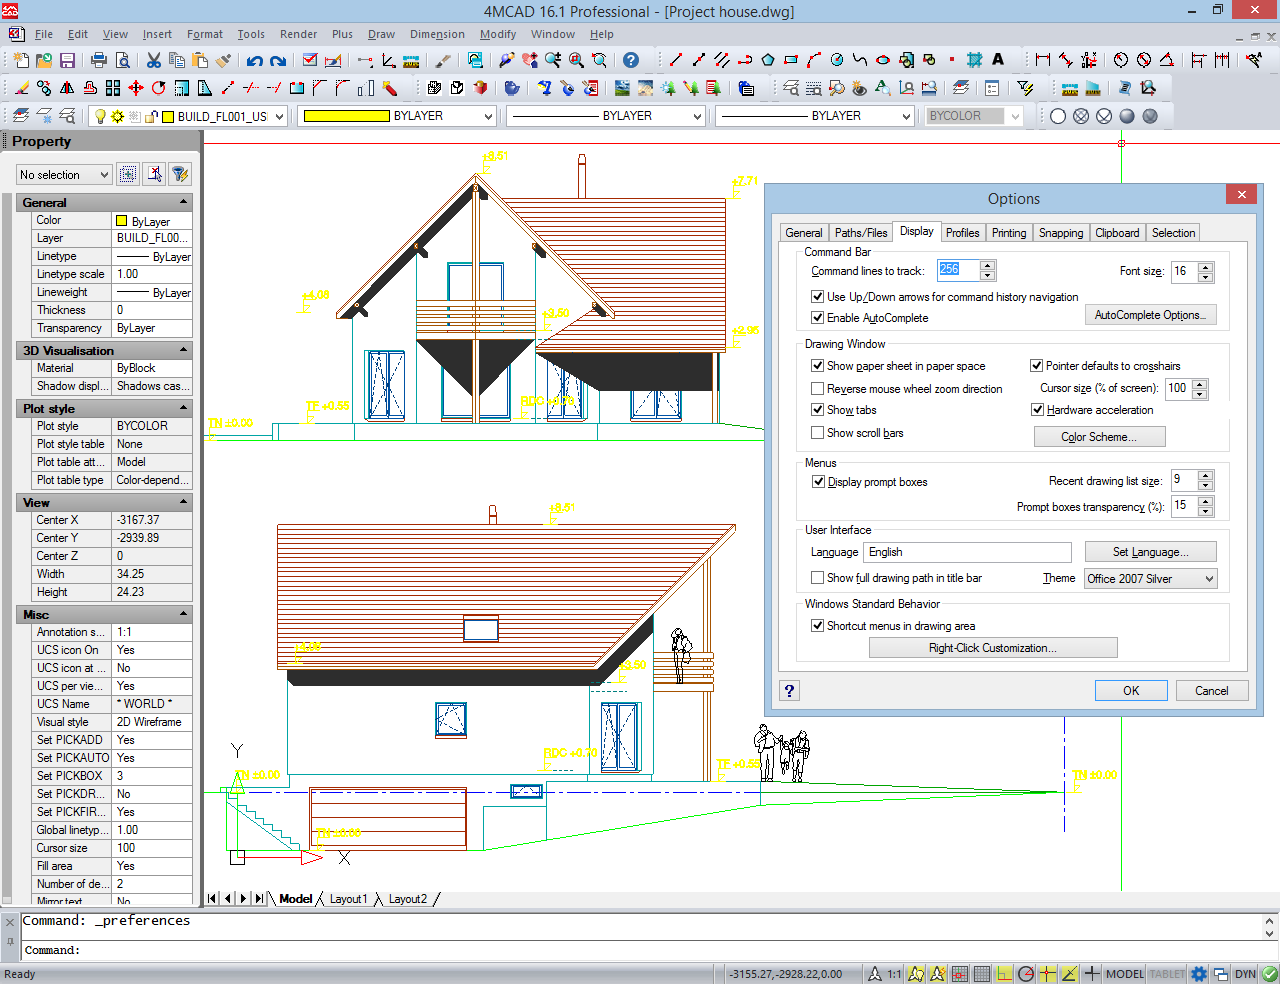The width and height of the screenshot is (1280, 984).
Task: Select the Array modify tool
Action: click(113, 87)
